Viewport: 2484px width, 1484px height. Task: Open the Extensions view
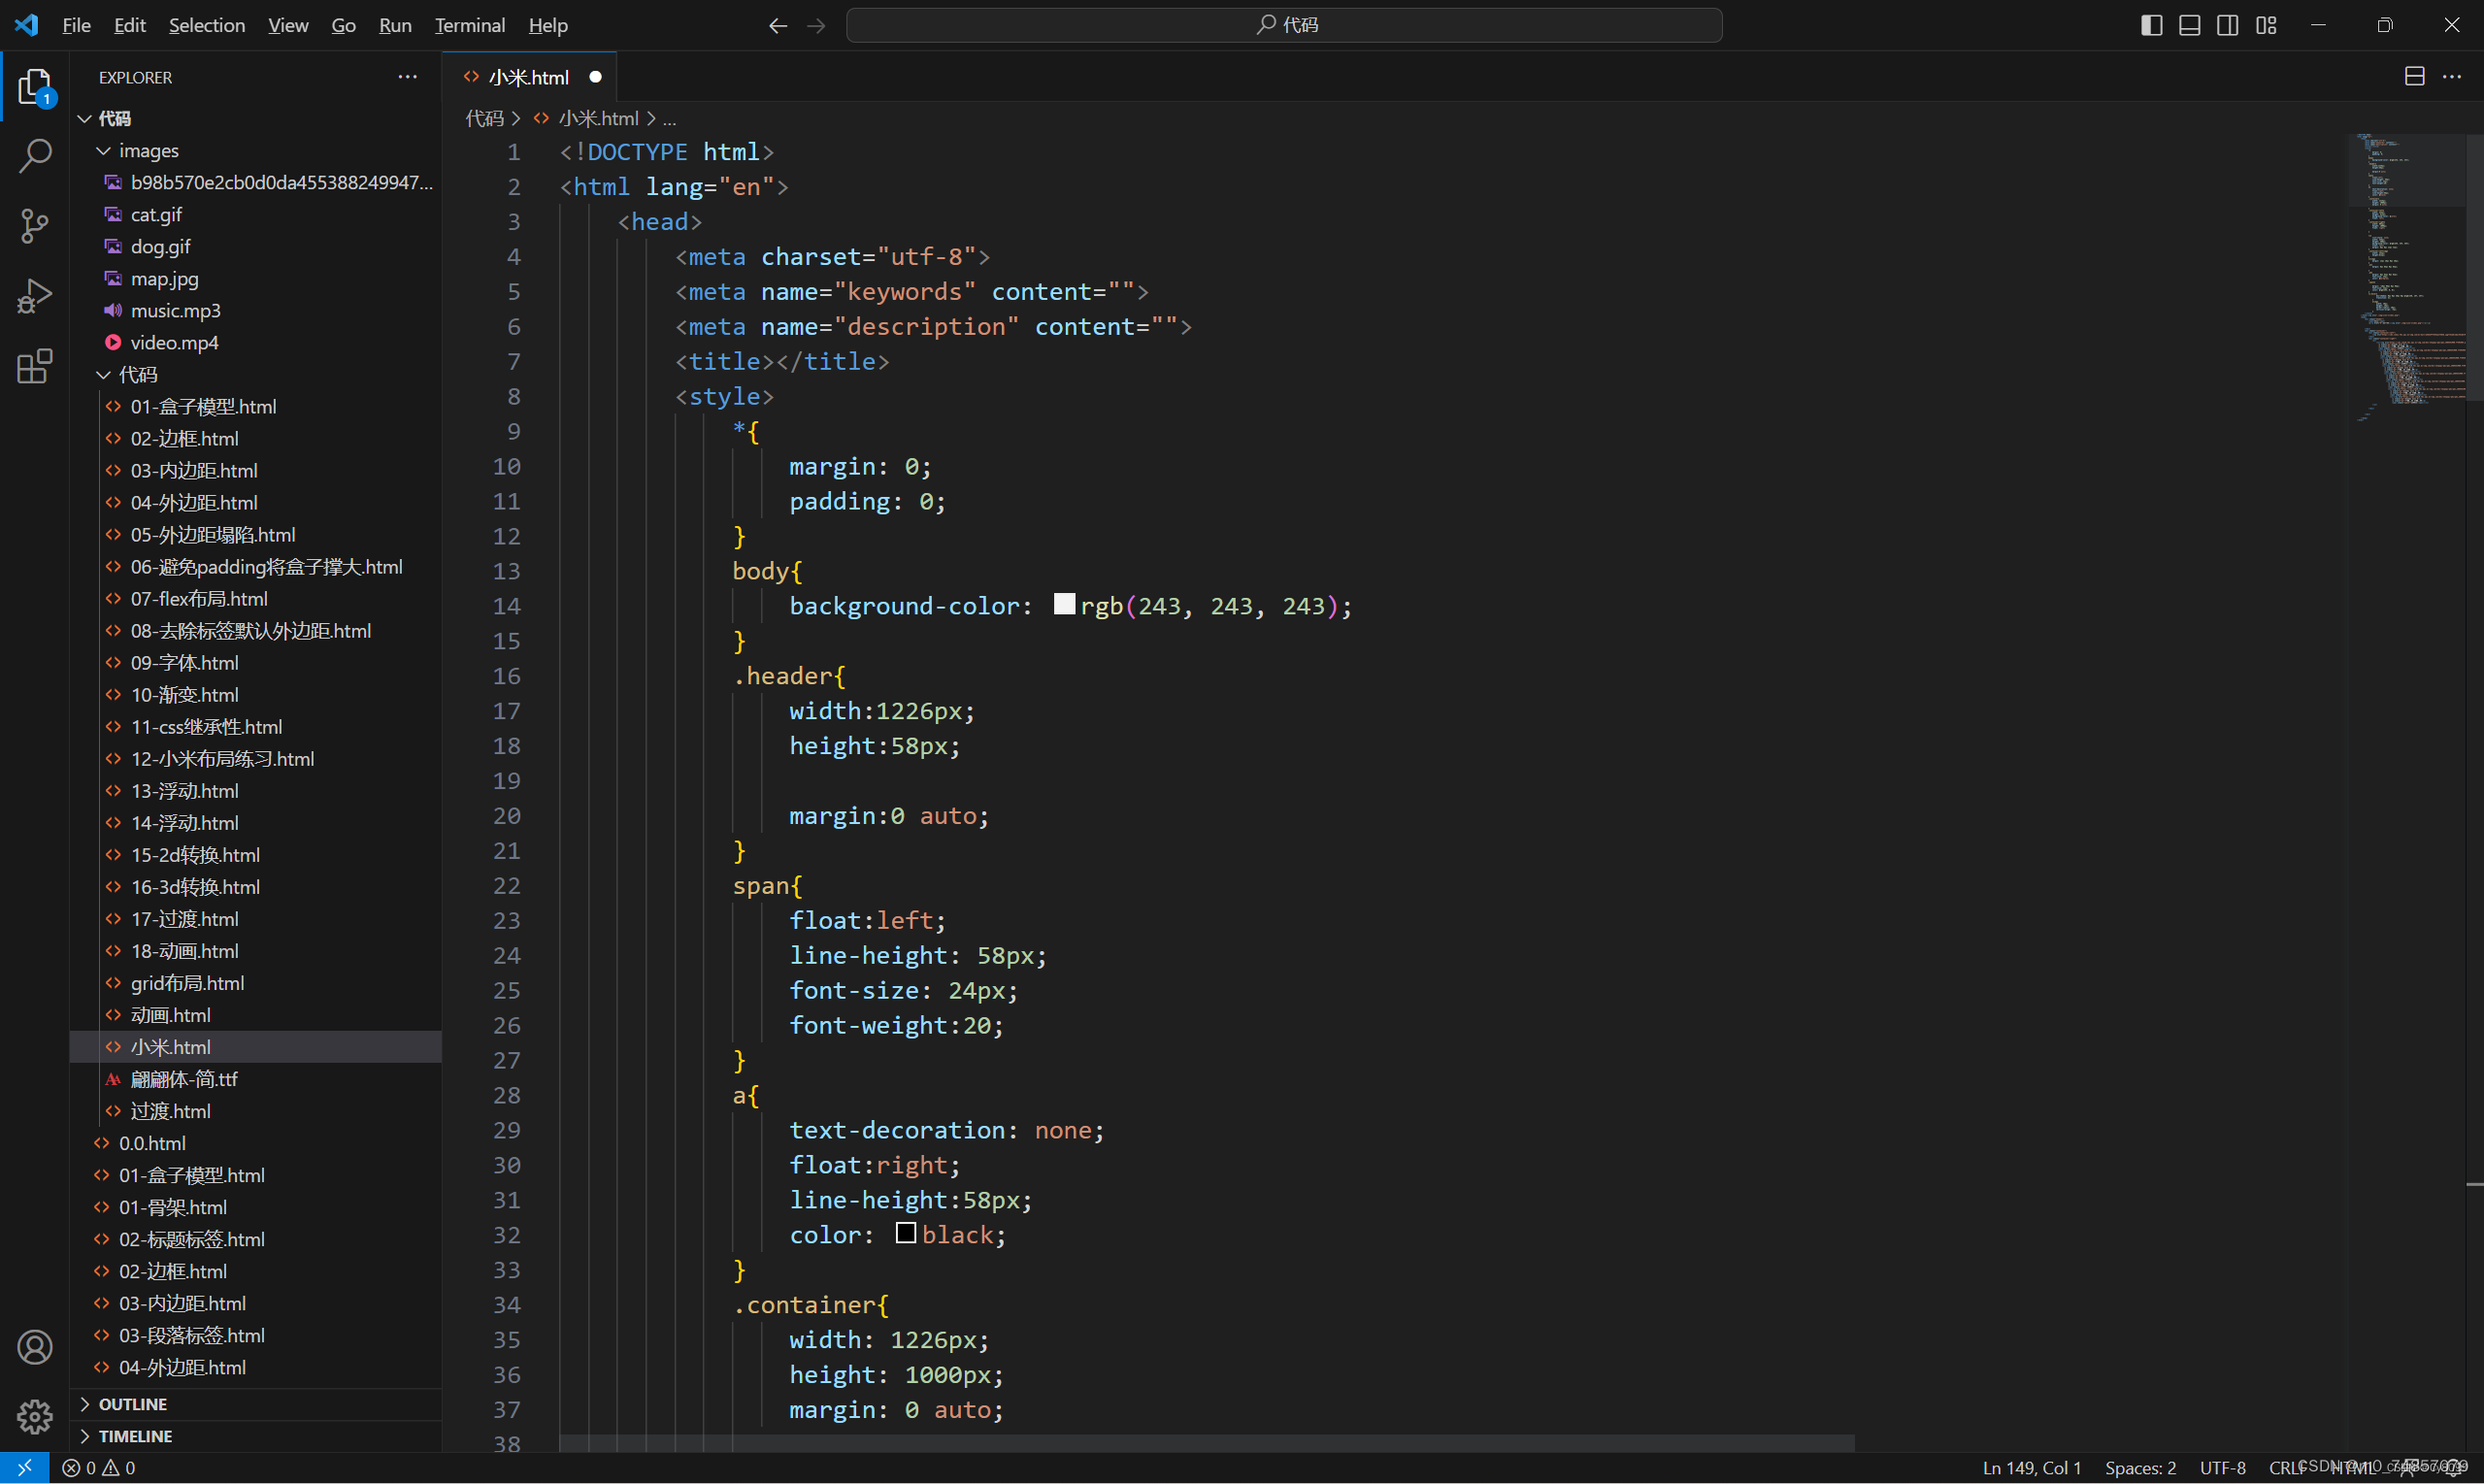pyautogui.click(x=35, y=366)
